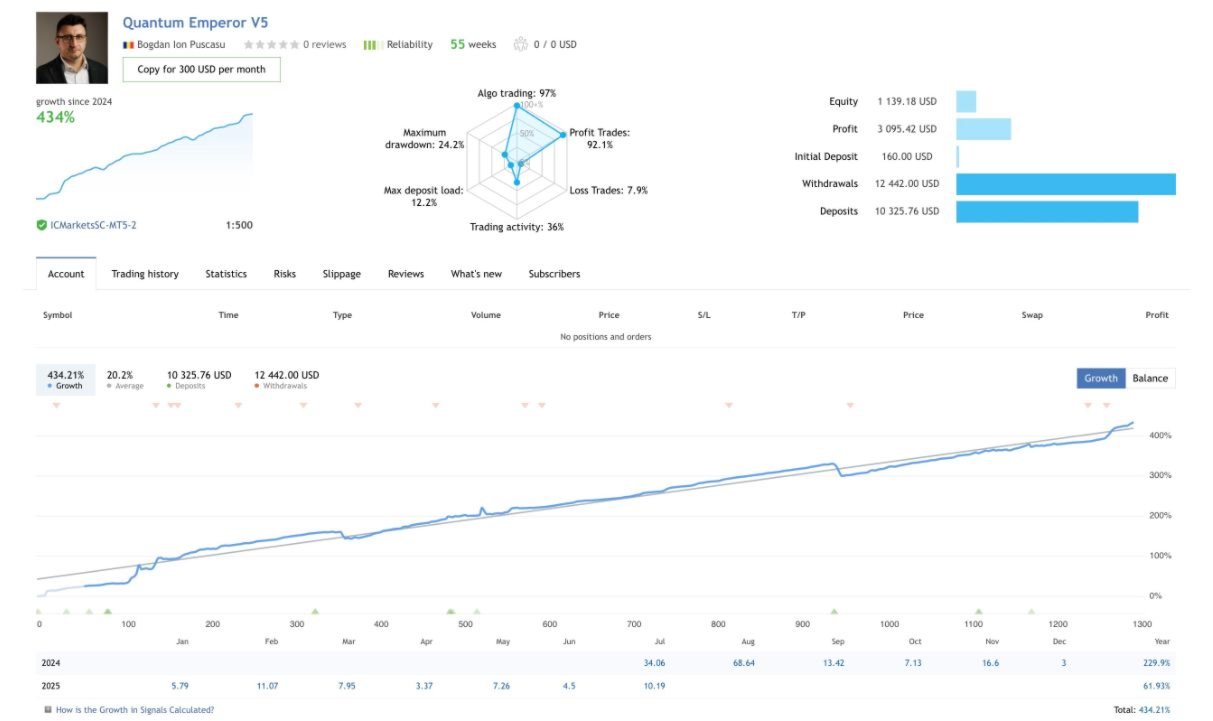Toggle the 10 325.76 USD Deposits series
This screenshot has width=1213, height=721.
[199, 380]
